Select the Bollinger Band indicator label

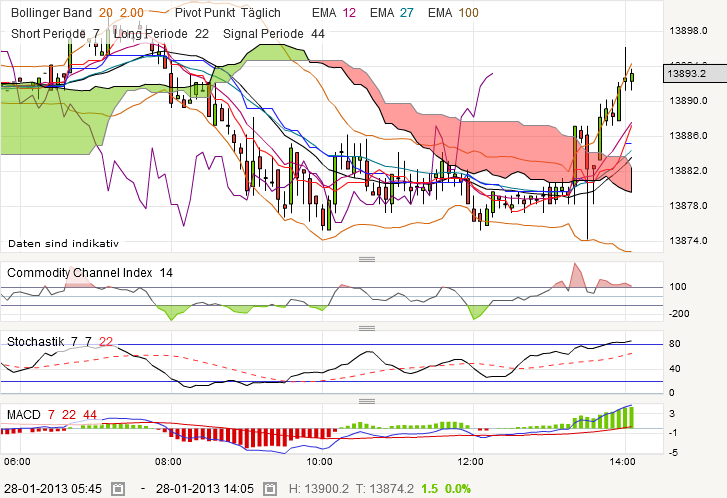(x=51, y=13)
